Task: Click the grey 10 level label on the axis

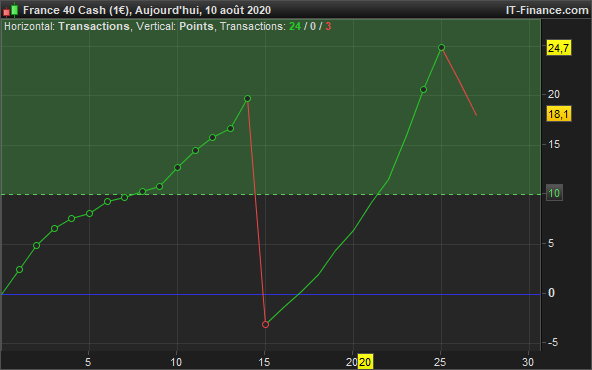Action: pos(554,193)
